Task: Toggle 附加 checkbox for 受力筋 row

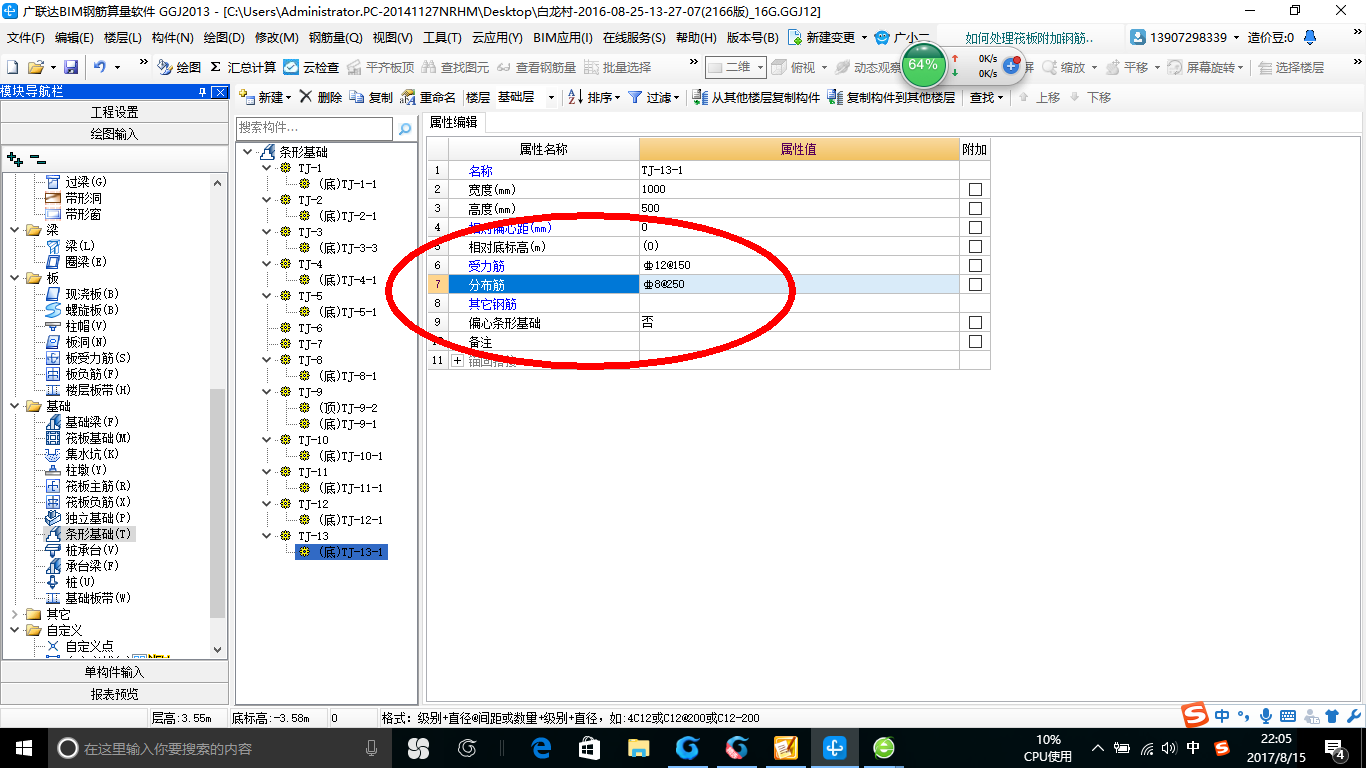Action: click(x=975, y=266)
